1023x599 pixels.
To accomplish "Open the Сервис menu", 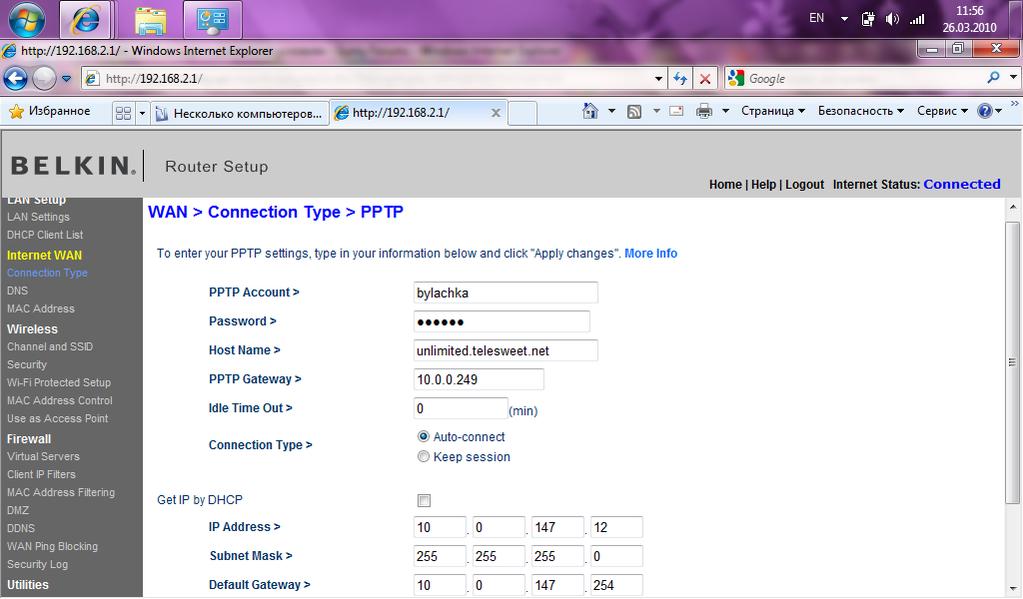I will 942,111.
